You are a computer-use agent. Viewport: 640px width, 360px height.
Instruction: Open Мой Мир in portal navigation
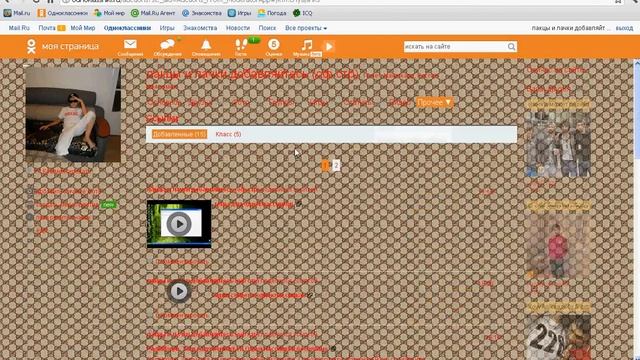tap(83, 28)
